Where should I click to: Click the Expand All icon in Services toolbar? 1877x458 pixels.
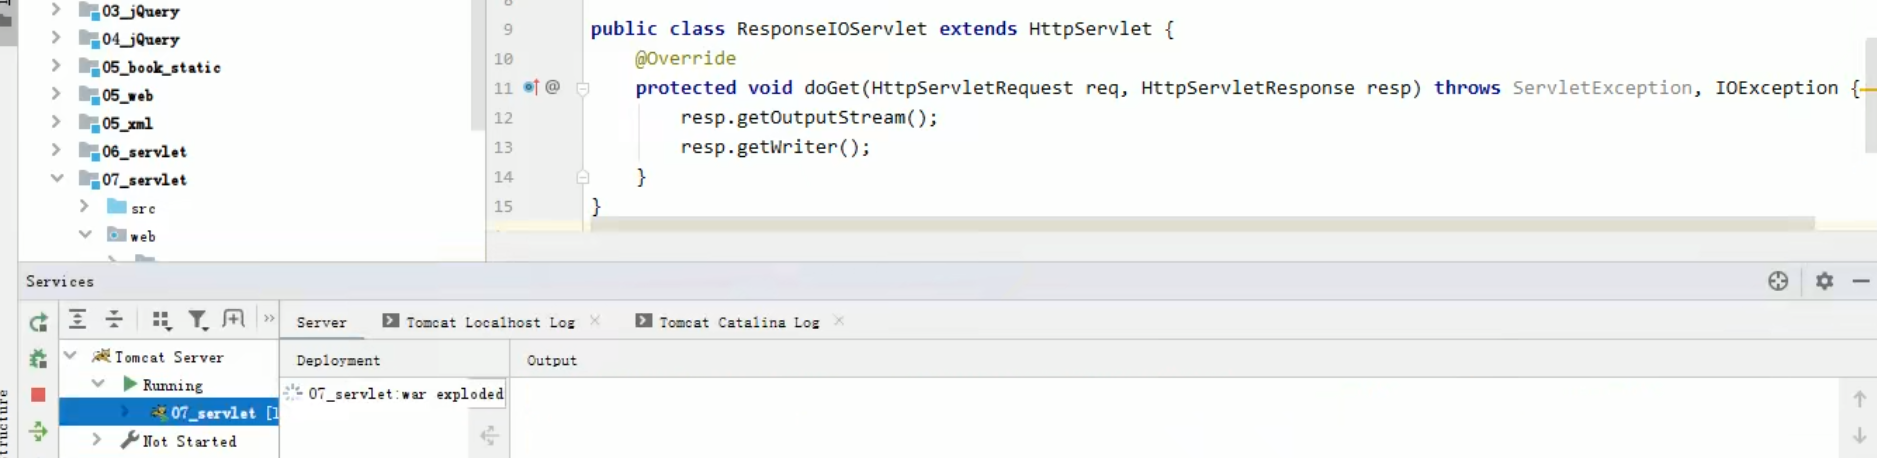point(77,320)
